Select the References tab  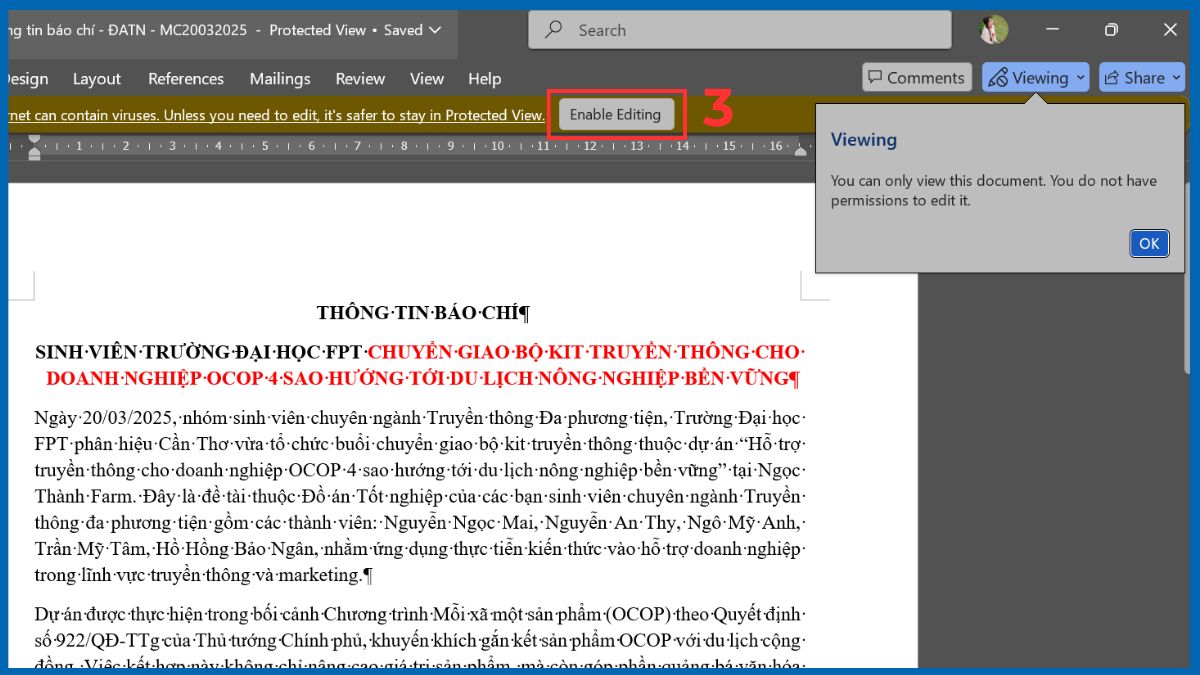tap(186, 78)
